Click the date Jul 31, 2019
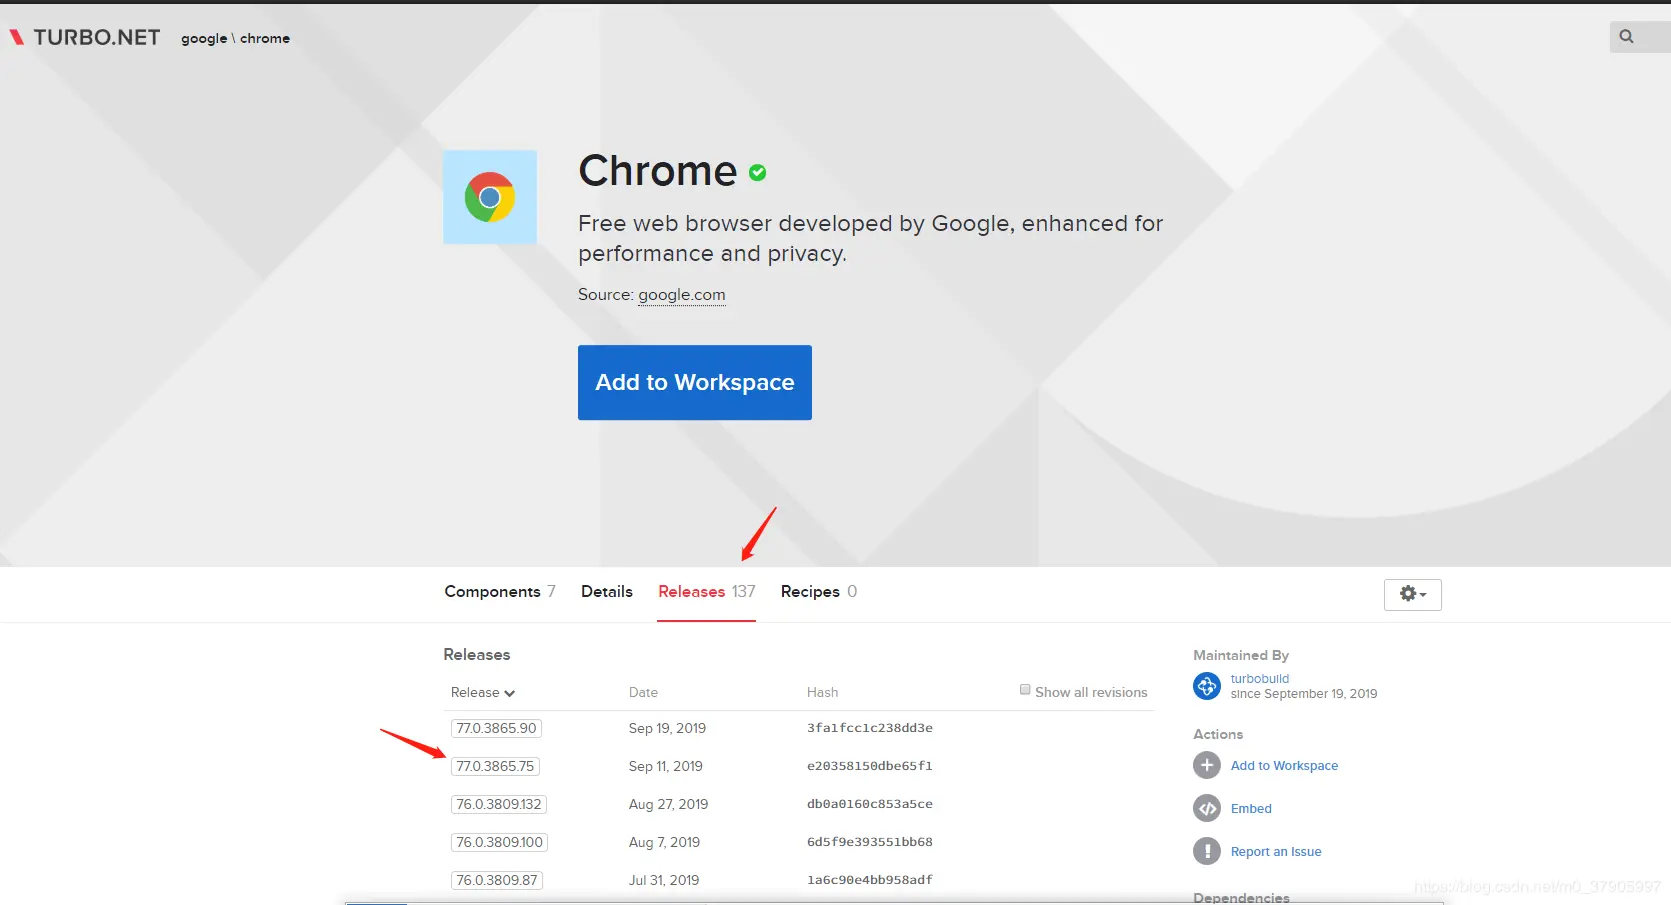Screen dimensions: 1671x905 pyautogui.click(x=664, y=880)
